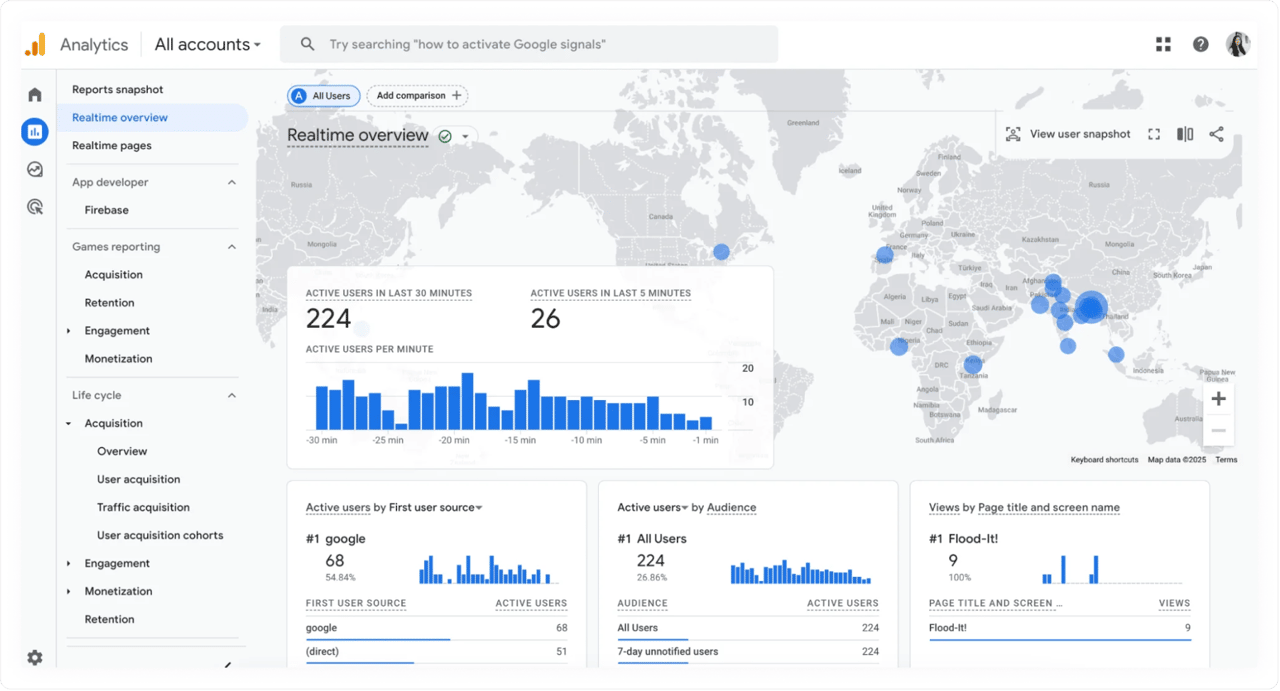Collapse the Games reporting section
This screenshot has height=691, width=1280.
tap(232, 246)
